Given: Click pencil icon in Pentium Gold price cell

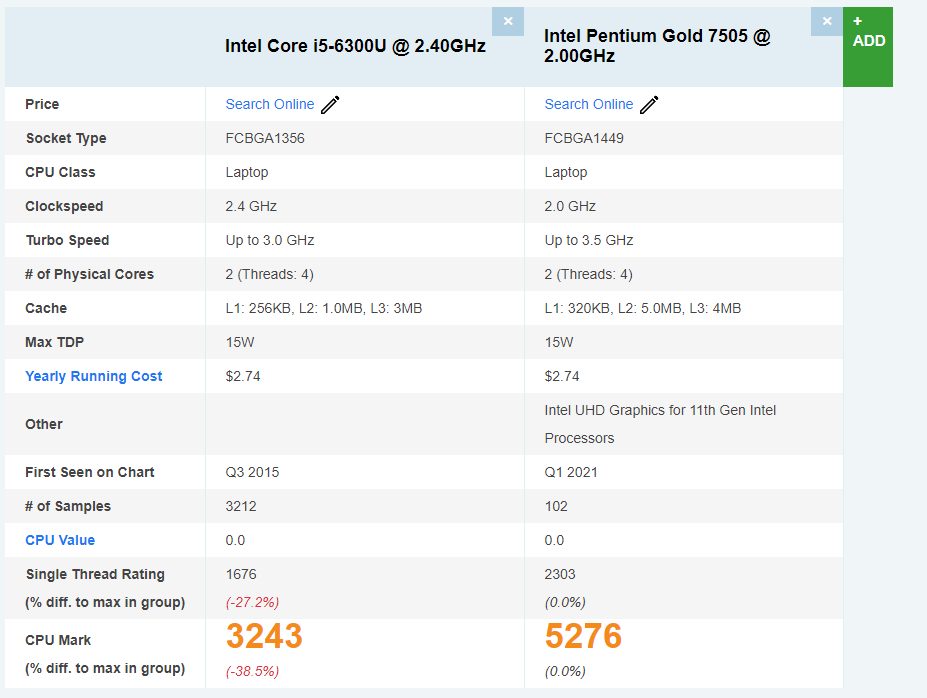Looking at the screenshot, I should [650, 105].
